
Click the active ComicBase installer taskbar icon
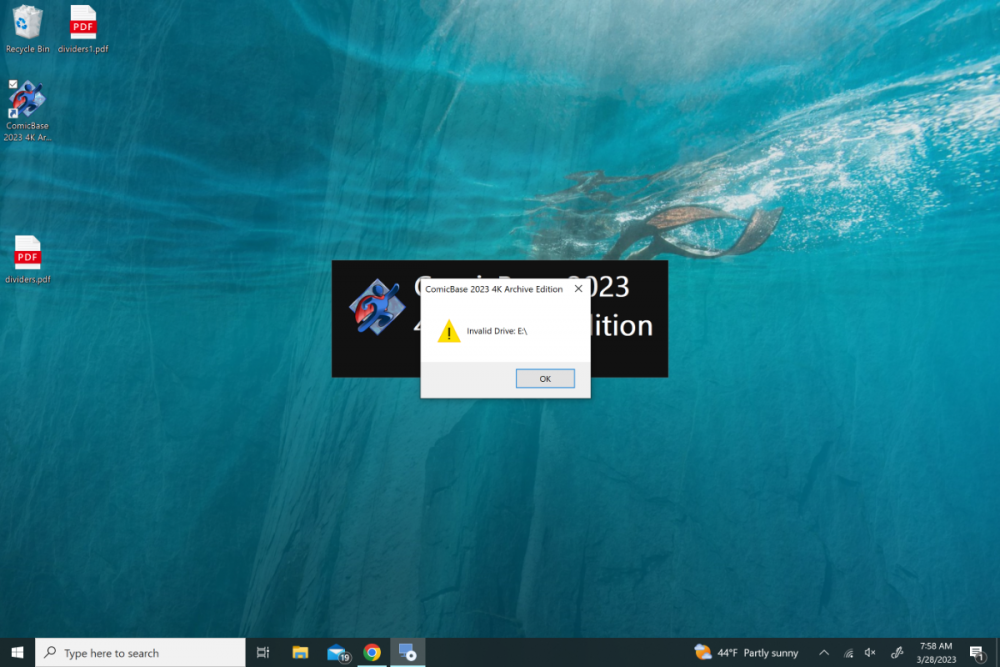tap(407, 653)
